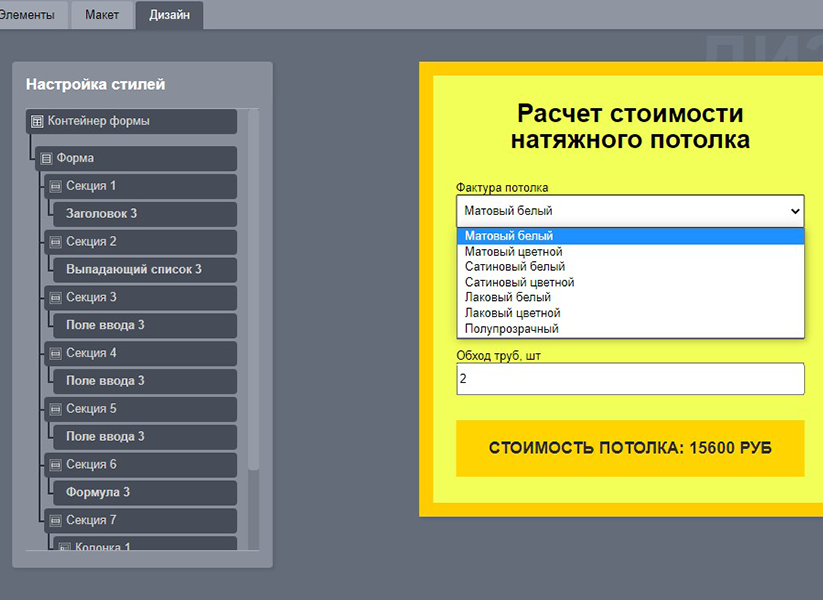Click the Контейнер формы grid icon
823x600 pixels.
click(x=38, y=121)
